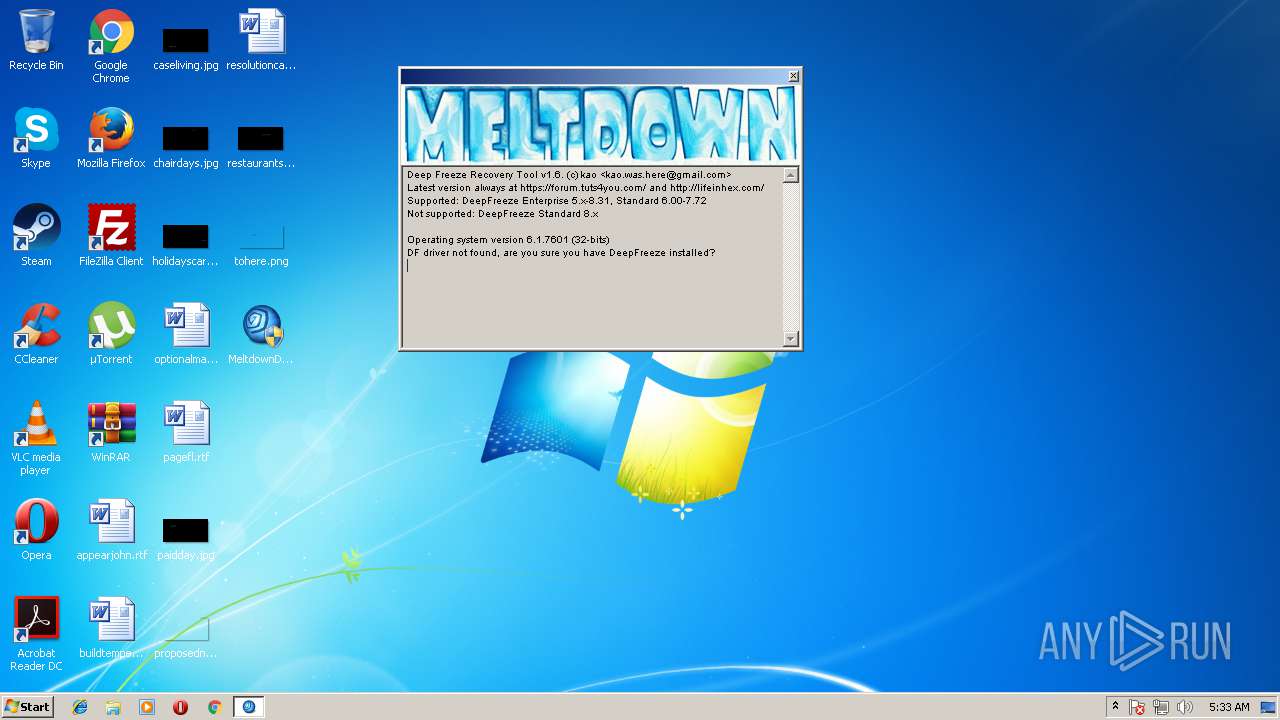Click the MELTDOWN banner image

[x=600, y=124]
